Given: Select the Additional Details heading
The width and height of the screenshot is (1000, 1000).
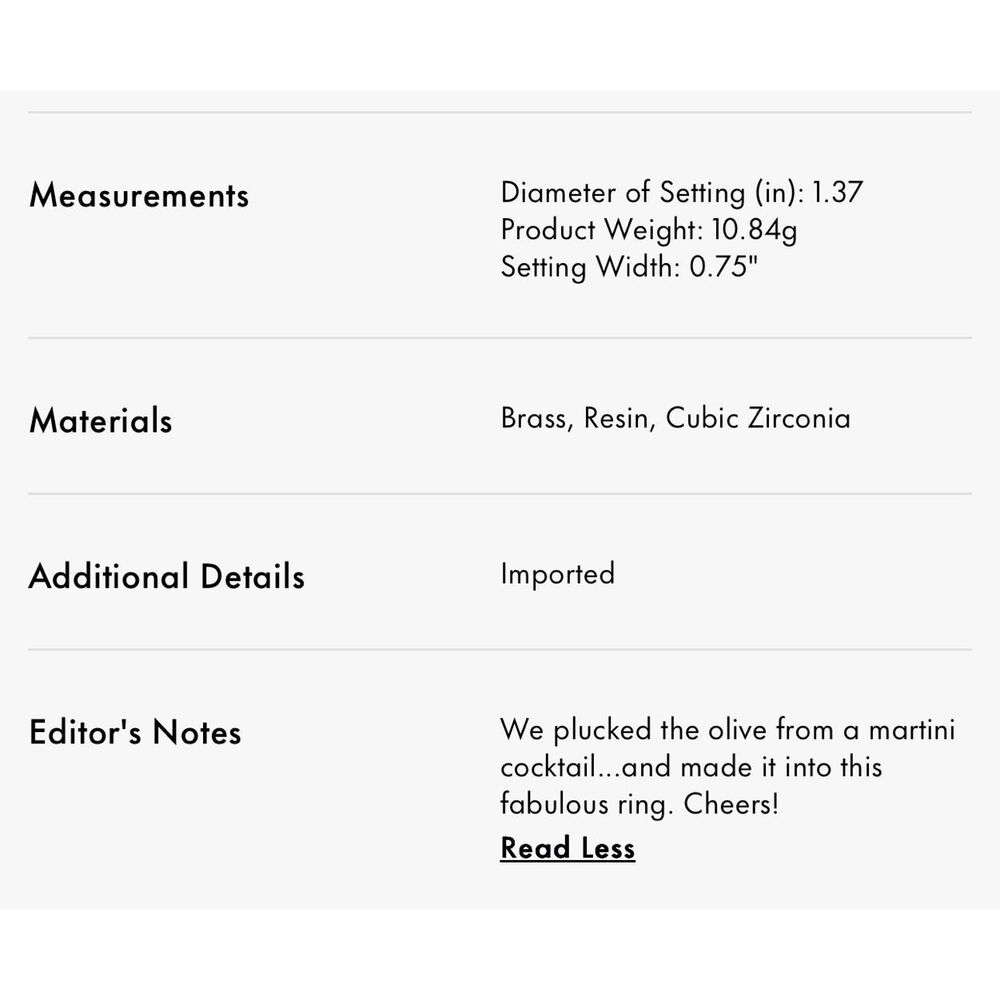Looking at the screenshot, I should (x=166, y=577).
